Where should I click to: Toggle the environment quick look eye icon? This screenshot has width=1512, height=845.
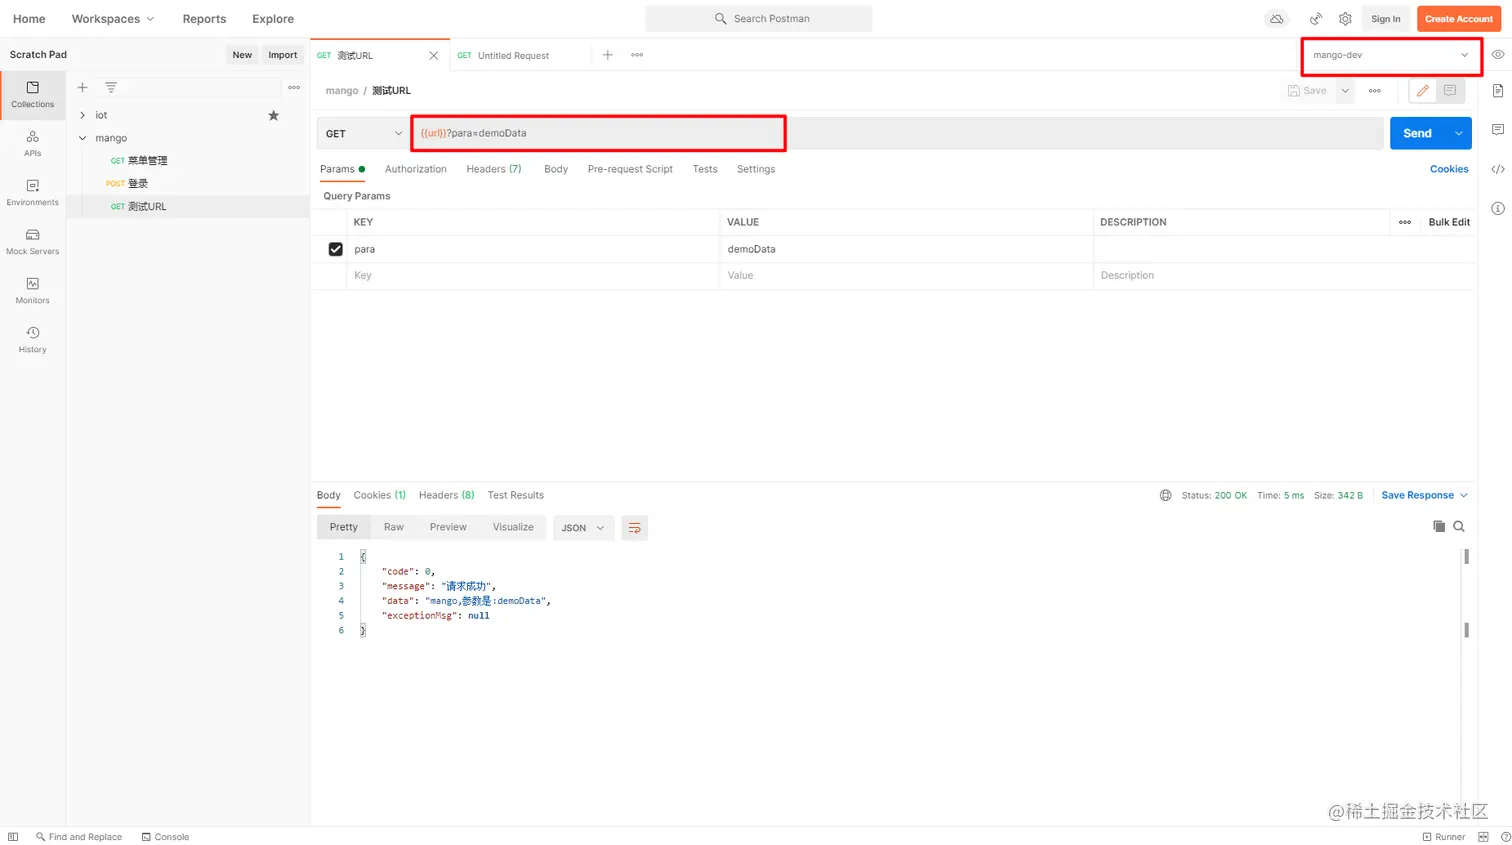click(1498, 55)
